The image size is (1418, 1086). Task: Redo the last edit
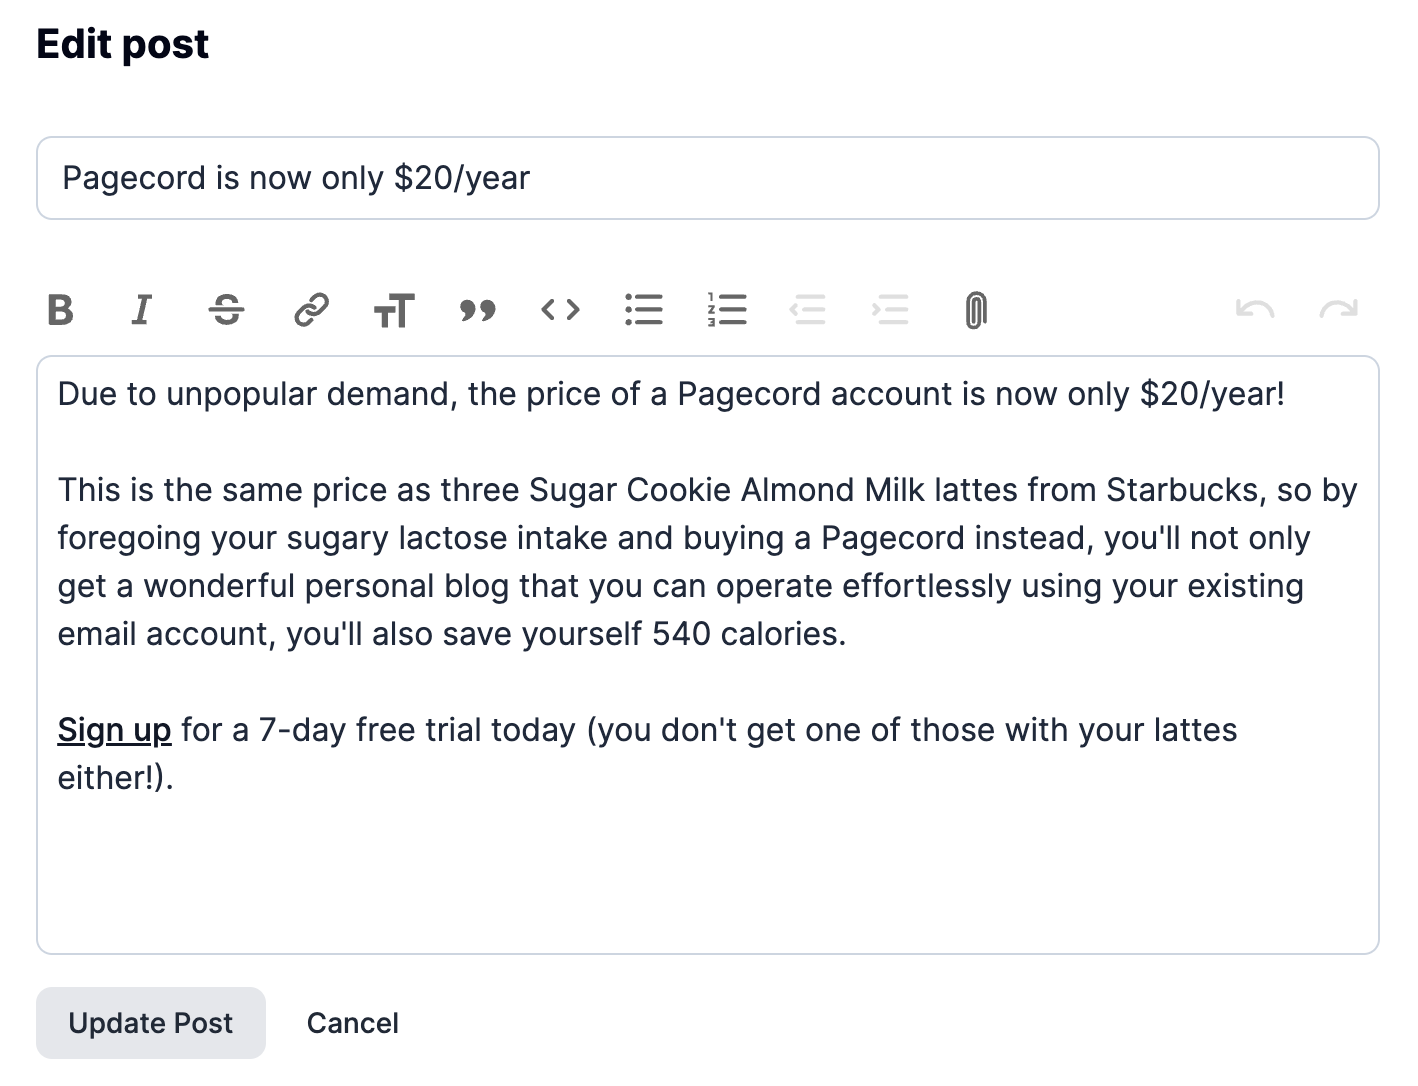(x=1338, y=310)
